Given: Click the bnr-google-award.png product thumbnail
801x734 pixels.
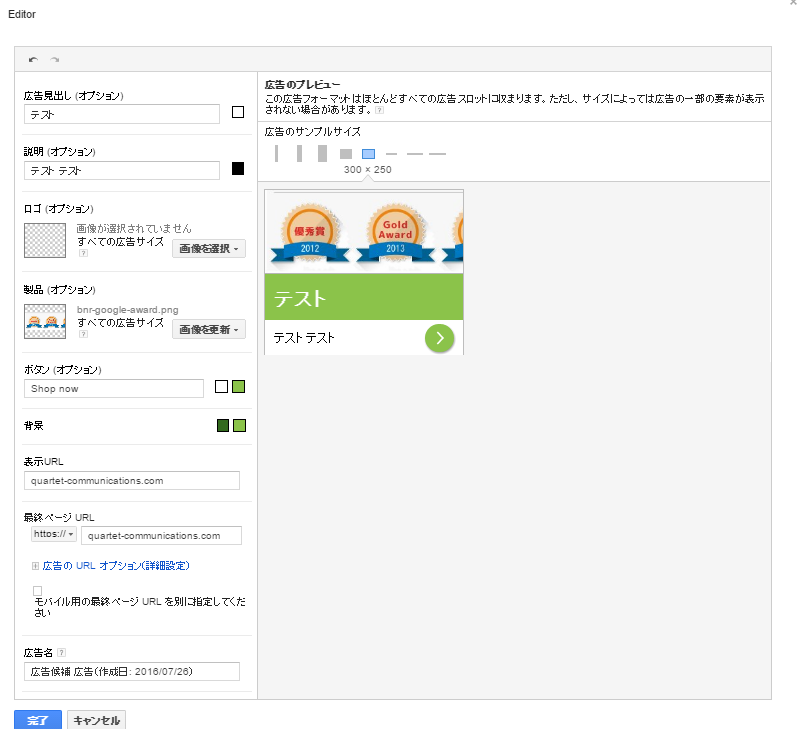Looking at the screenshot, I should click(45, 322).
